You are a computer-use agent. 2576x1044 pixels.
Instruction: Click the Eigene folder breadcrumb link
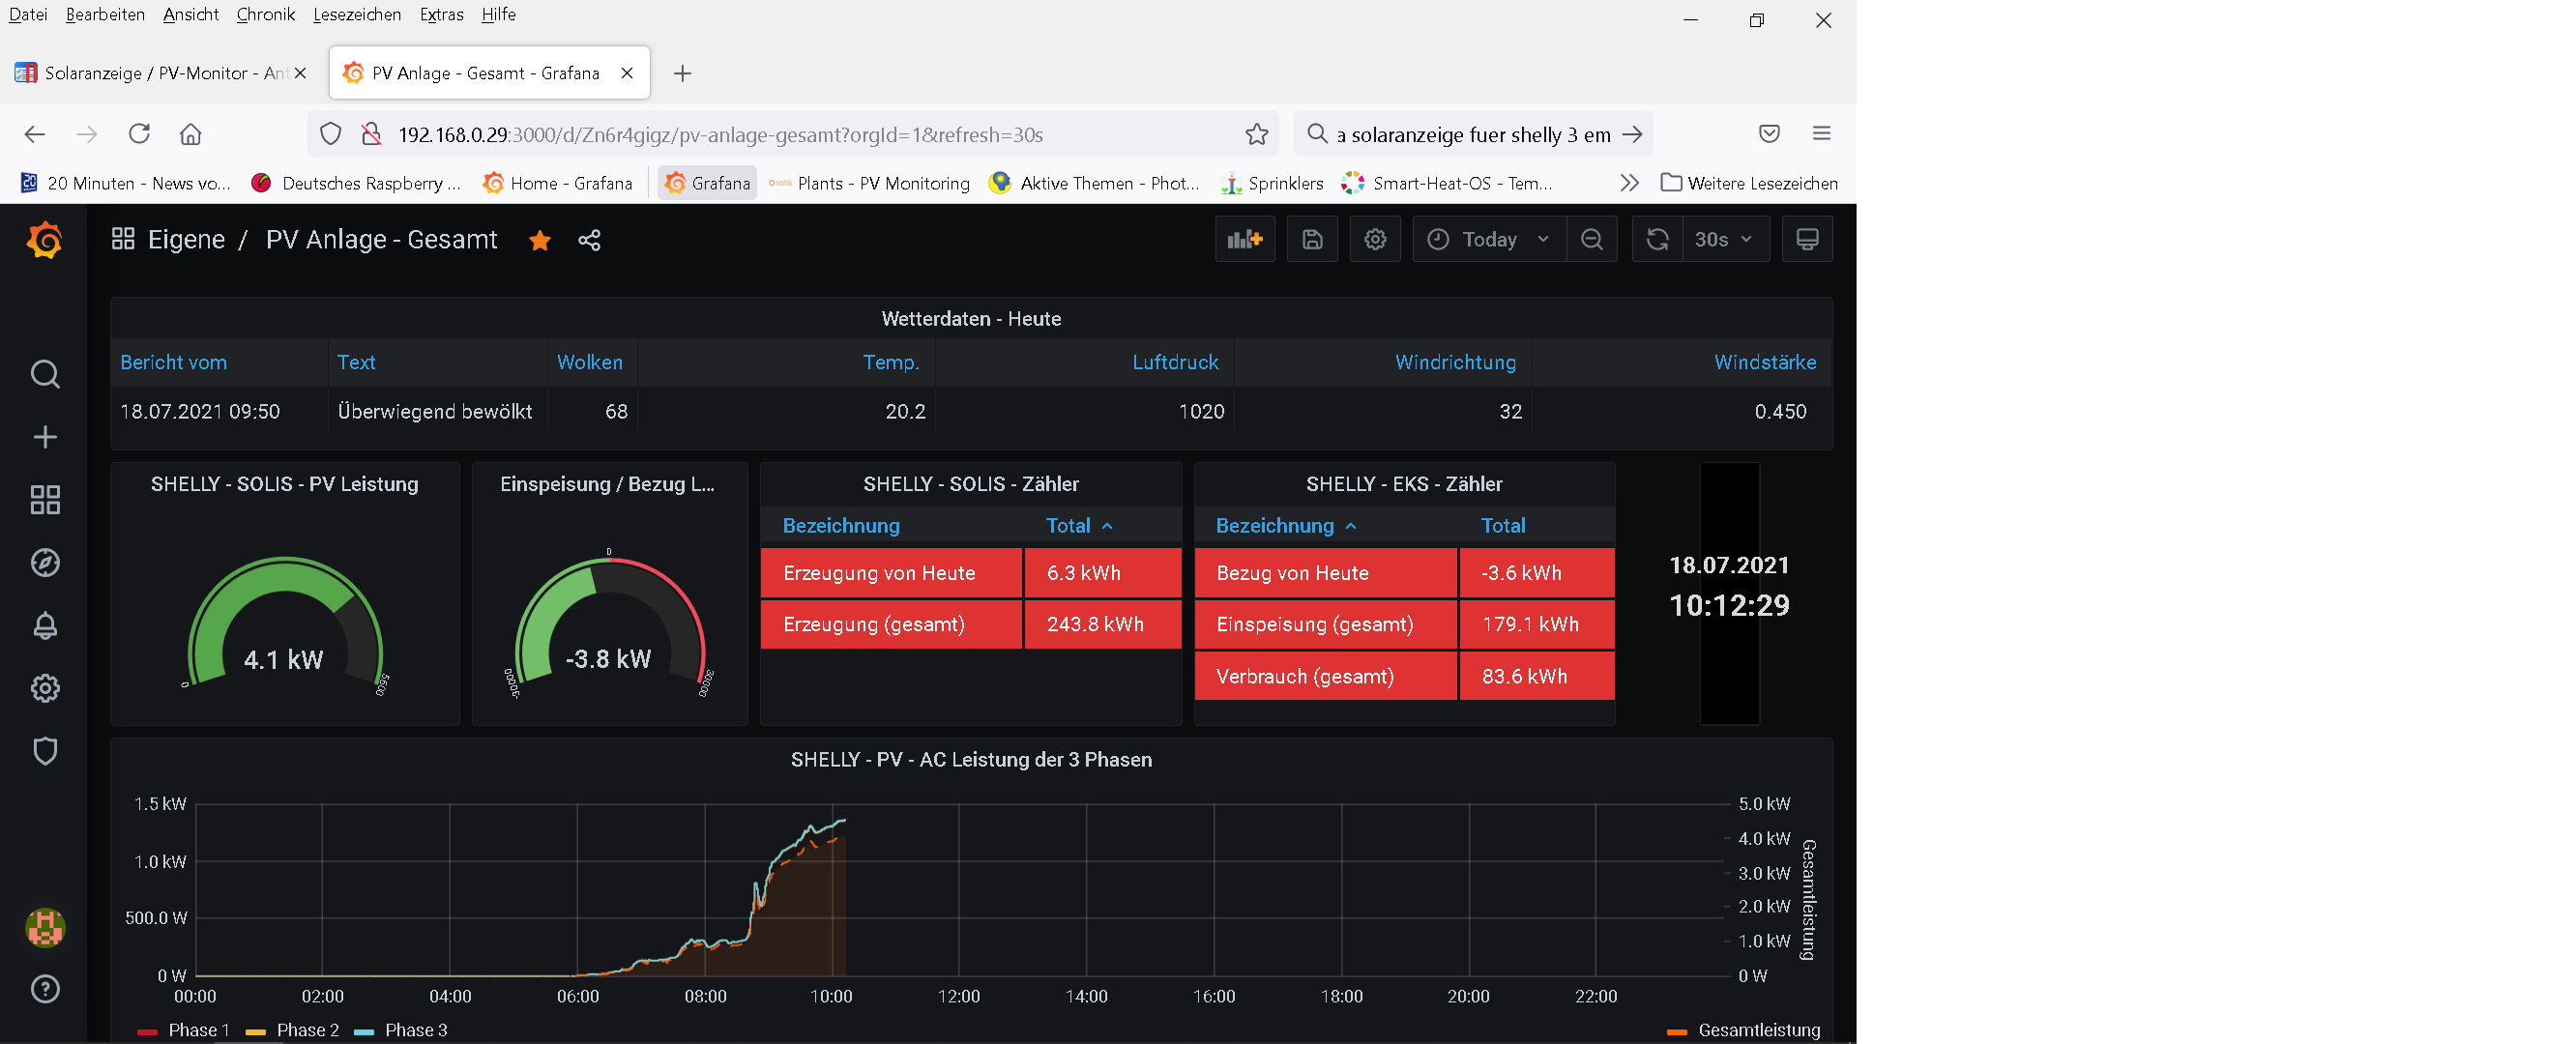[186, 240]
